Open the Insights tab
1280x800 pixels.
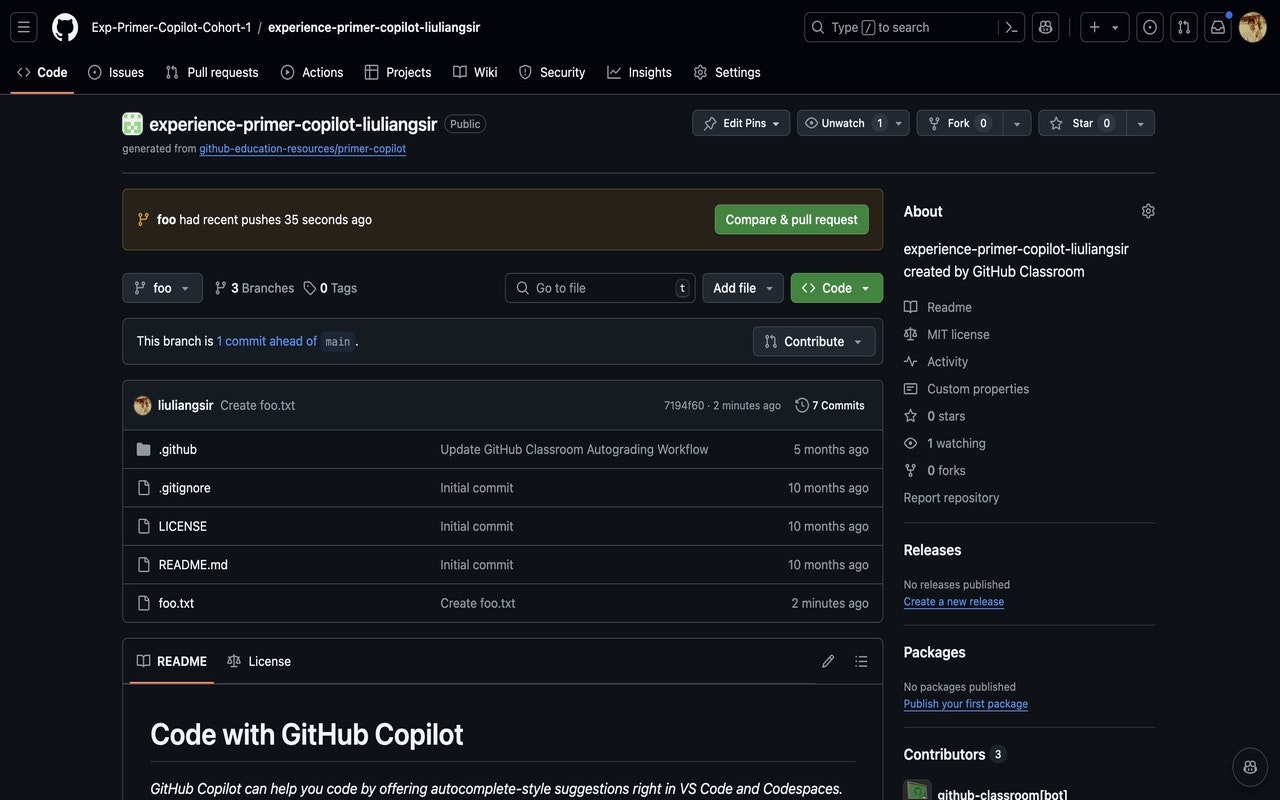pyautogui.click(x=640, y=72)
